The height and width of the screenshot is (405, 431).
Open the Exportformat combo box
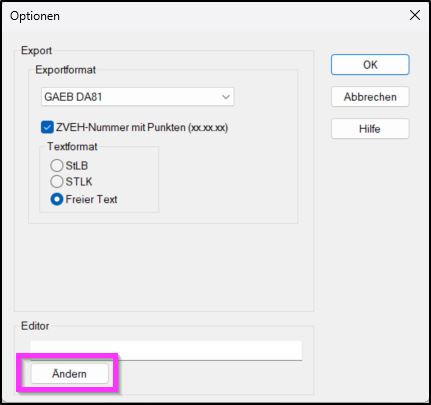coord(137,97)
